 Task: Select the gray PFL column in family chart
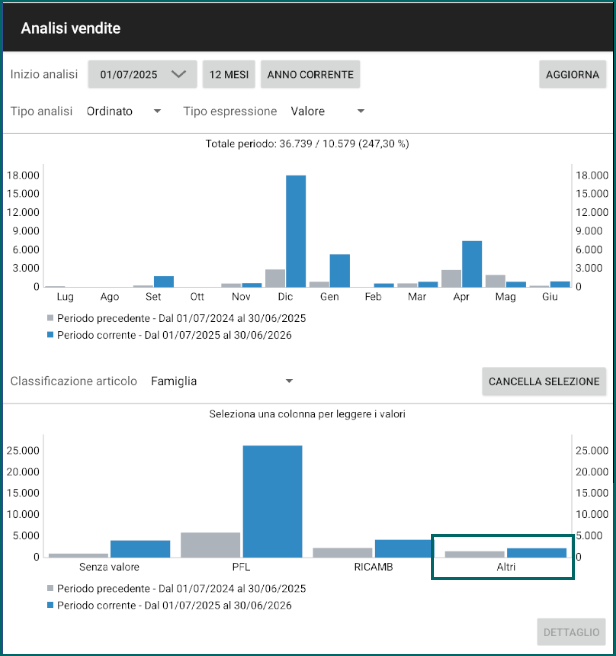pyautogui.click(x=210, y=545)
